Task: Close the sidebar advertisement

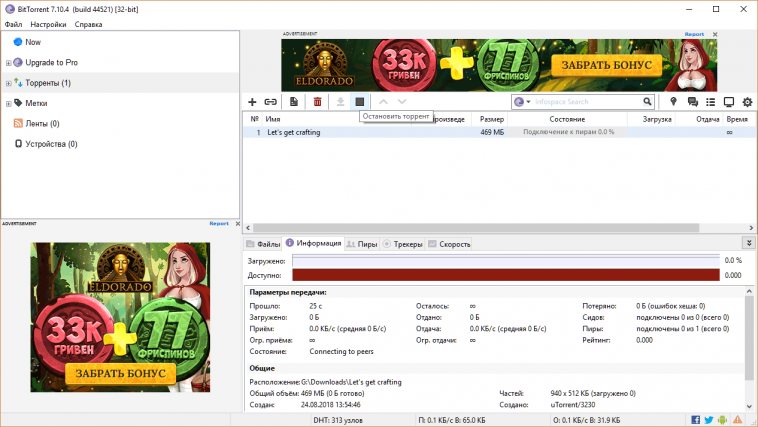Action: 237,223
